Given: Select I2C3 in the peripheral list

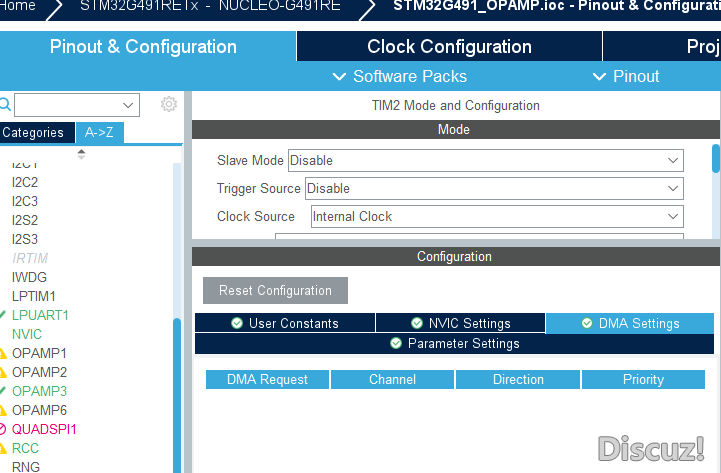Looking at the screenshot, I should point(25,201).
